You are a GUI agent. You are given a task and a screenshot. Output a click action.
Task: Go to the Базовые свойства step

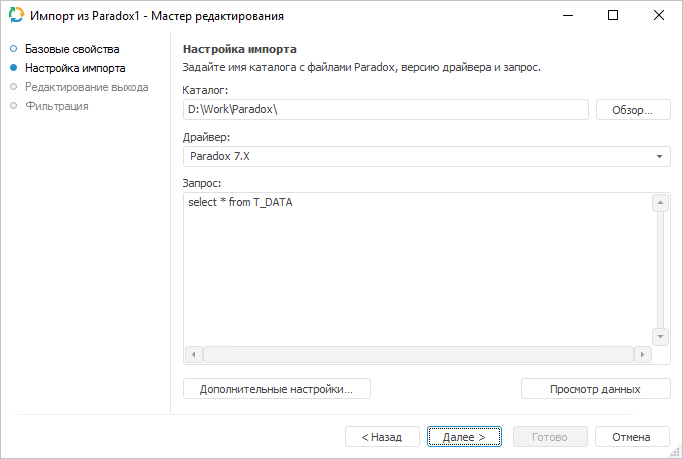[x=72, y=48]
